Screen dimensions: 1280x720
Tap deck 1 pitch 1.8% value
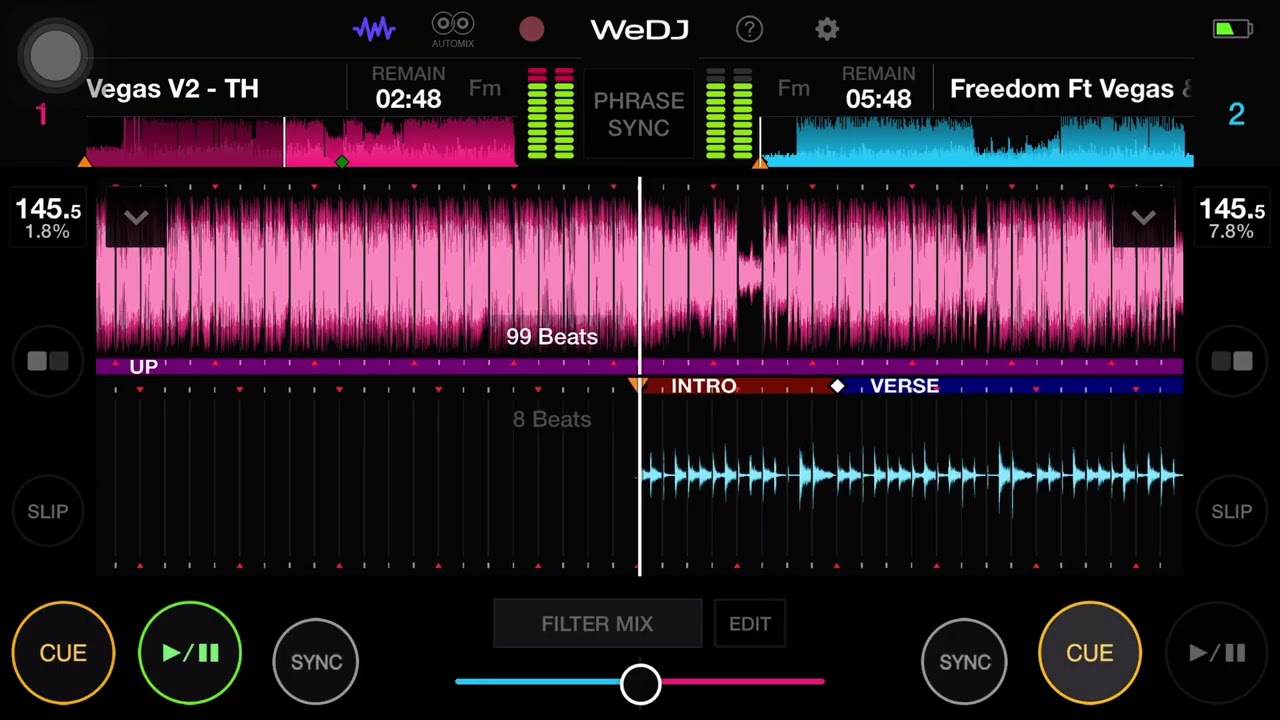[48, 232]
